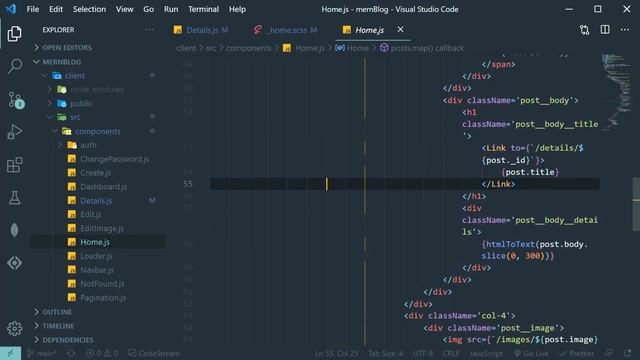This screenshot has width=640, height=360.
Task: Click the synchronize changes icon in status bar
Action: point(71,353)
